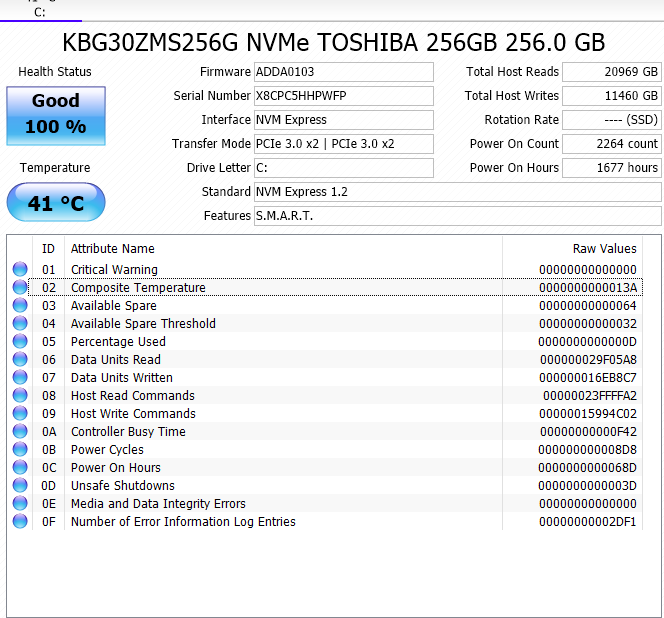664x618 pixels.
Task: Click the status orb for Composite Temperature
Action: click(x=20, y=287)
